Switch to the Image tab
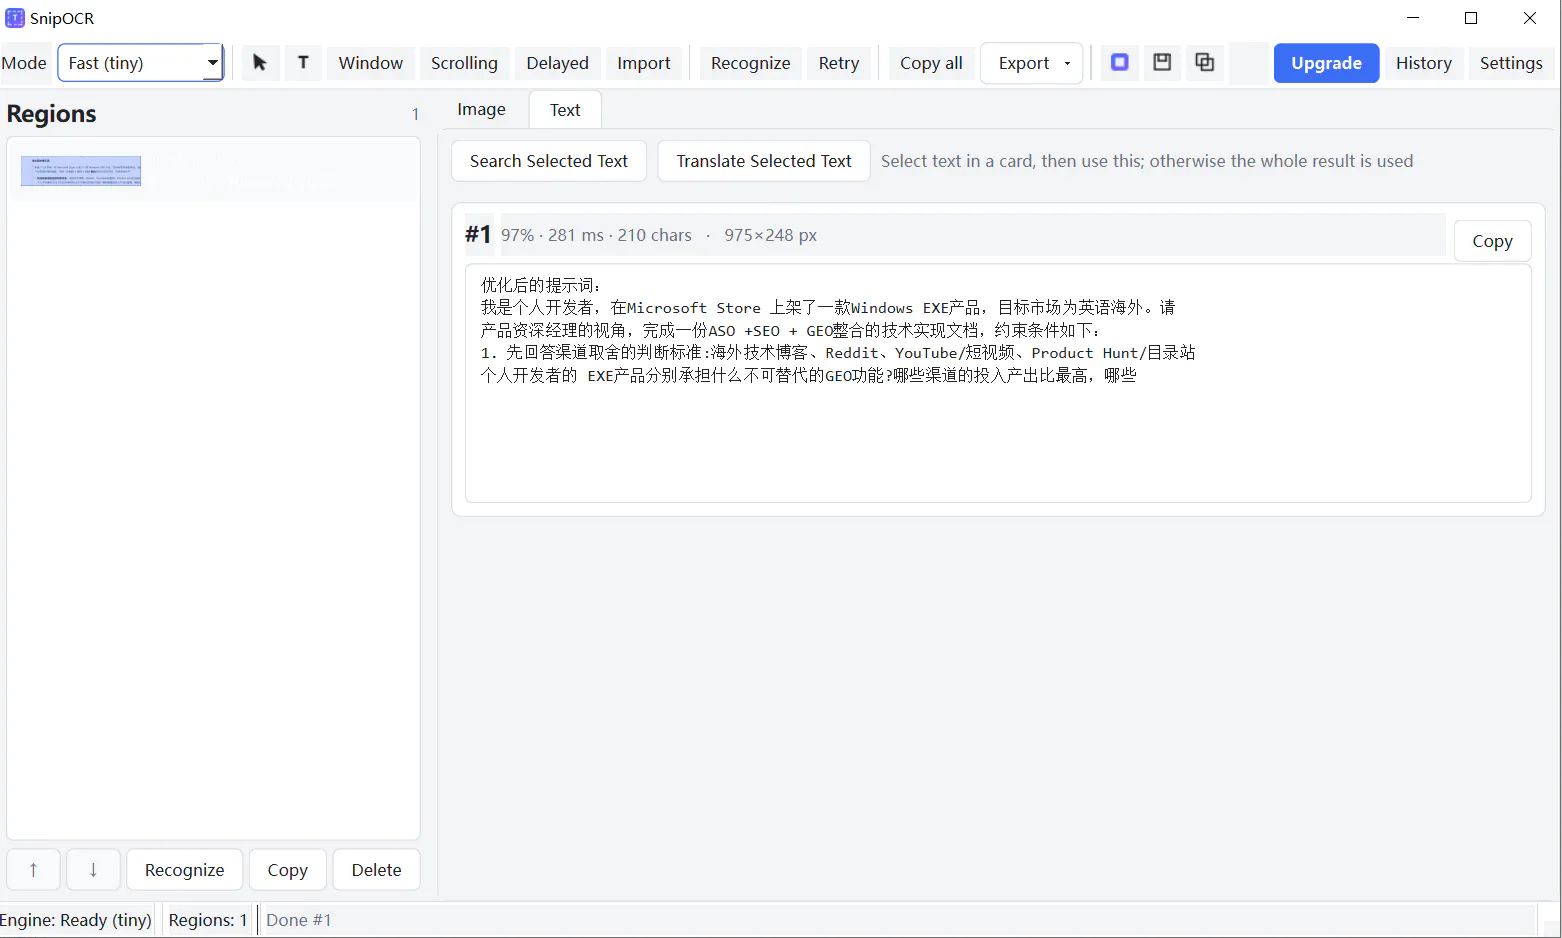1562x938 pixels. click(x=481, y=109)
